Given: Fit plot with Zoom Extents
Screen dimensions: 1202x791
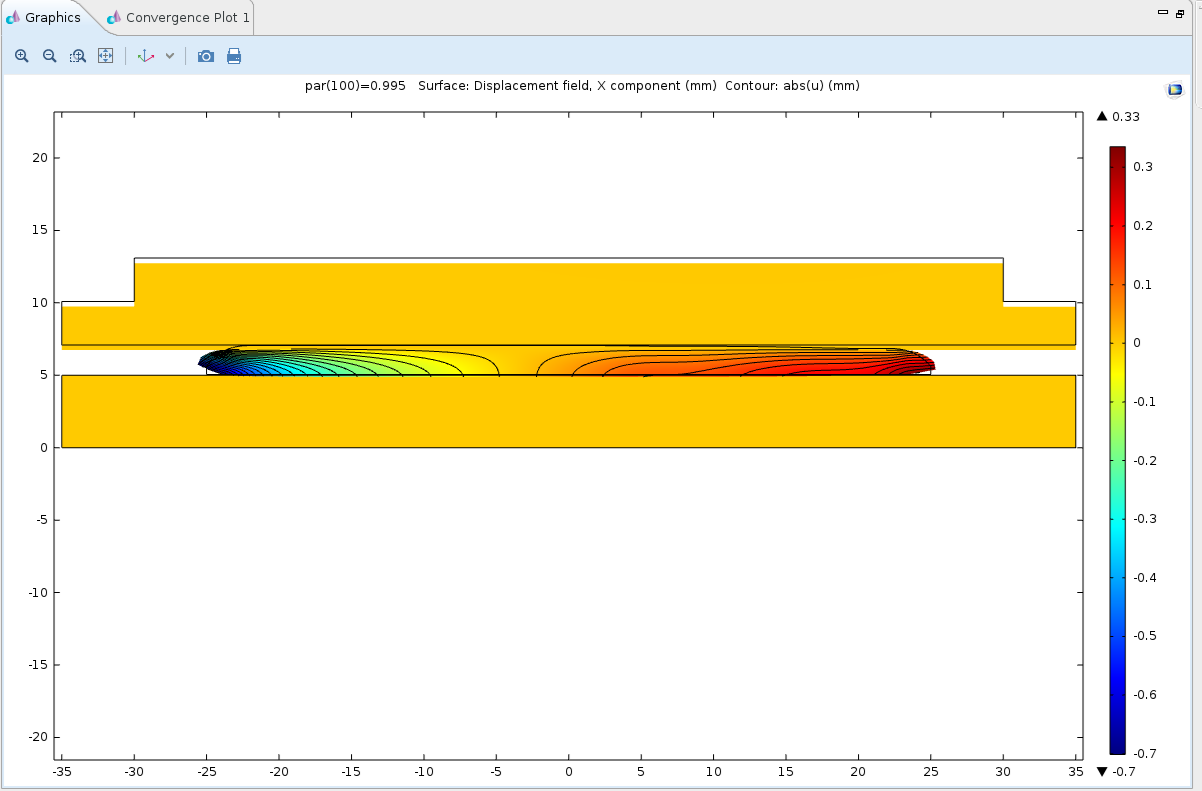Looking at the screenshot, I should pyautogui.click(x=105, y=56).
